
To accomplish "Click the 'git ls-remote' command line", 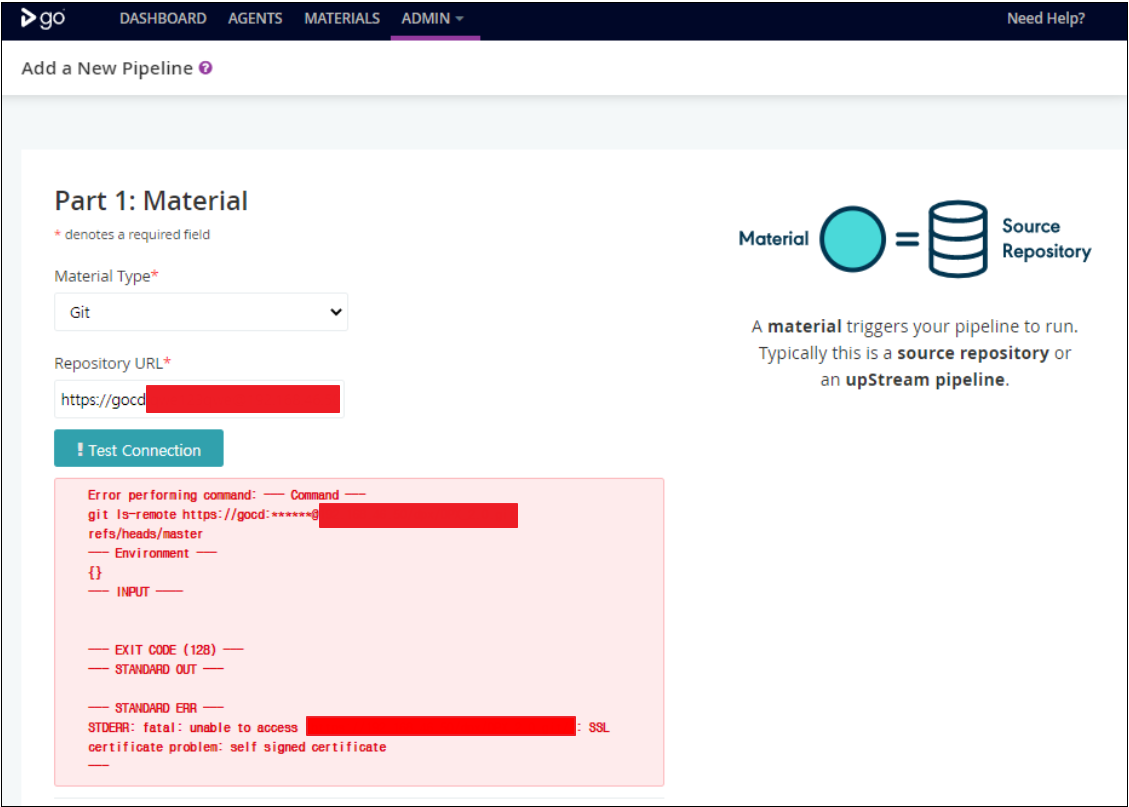I will pos(302,515).
